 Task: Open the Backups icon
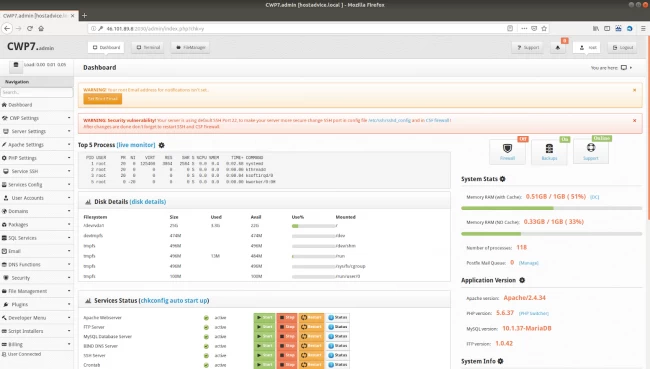coord(549,148)
